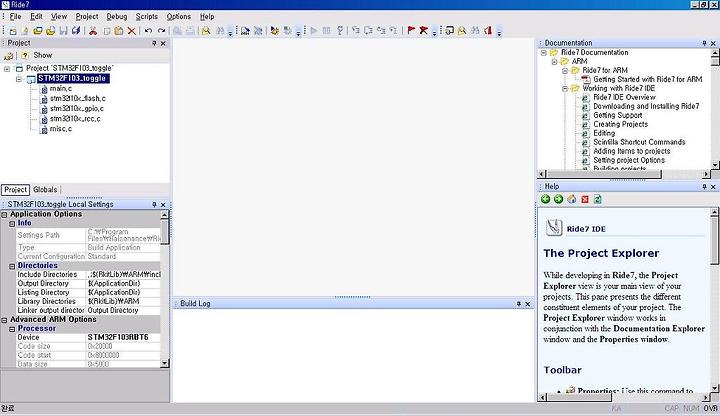The image size is (720, 416).
Task: Click the Help forward green arrow
Action: [x=558, y=199]
